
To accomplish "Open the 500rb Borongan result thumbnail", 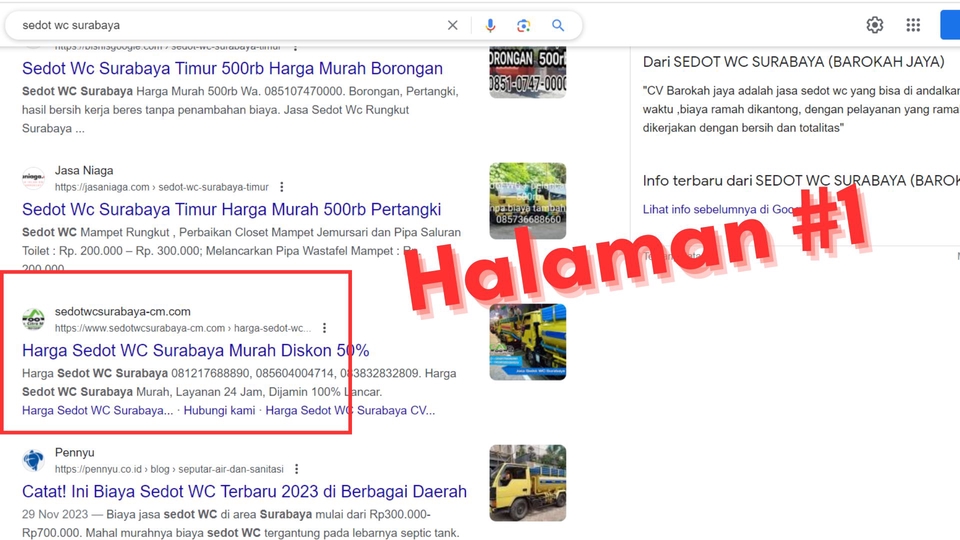I will [x=528, y=72].
